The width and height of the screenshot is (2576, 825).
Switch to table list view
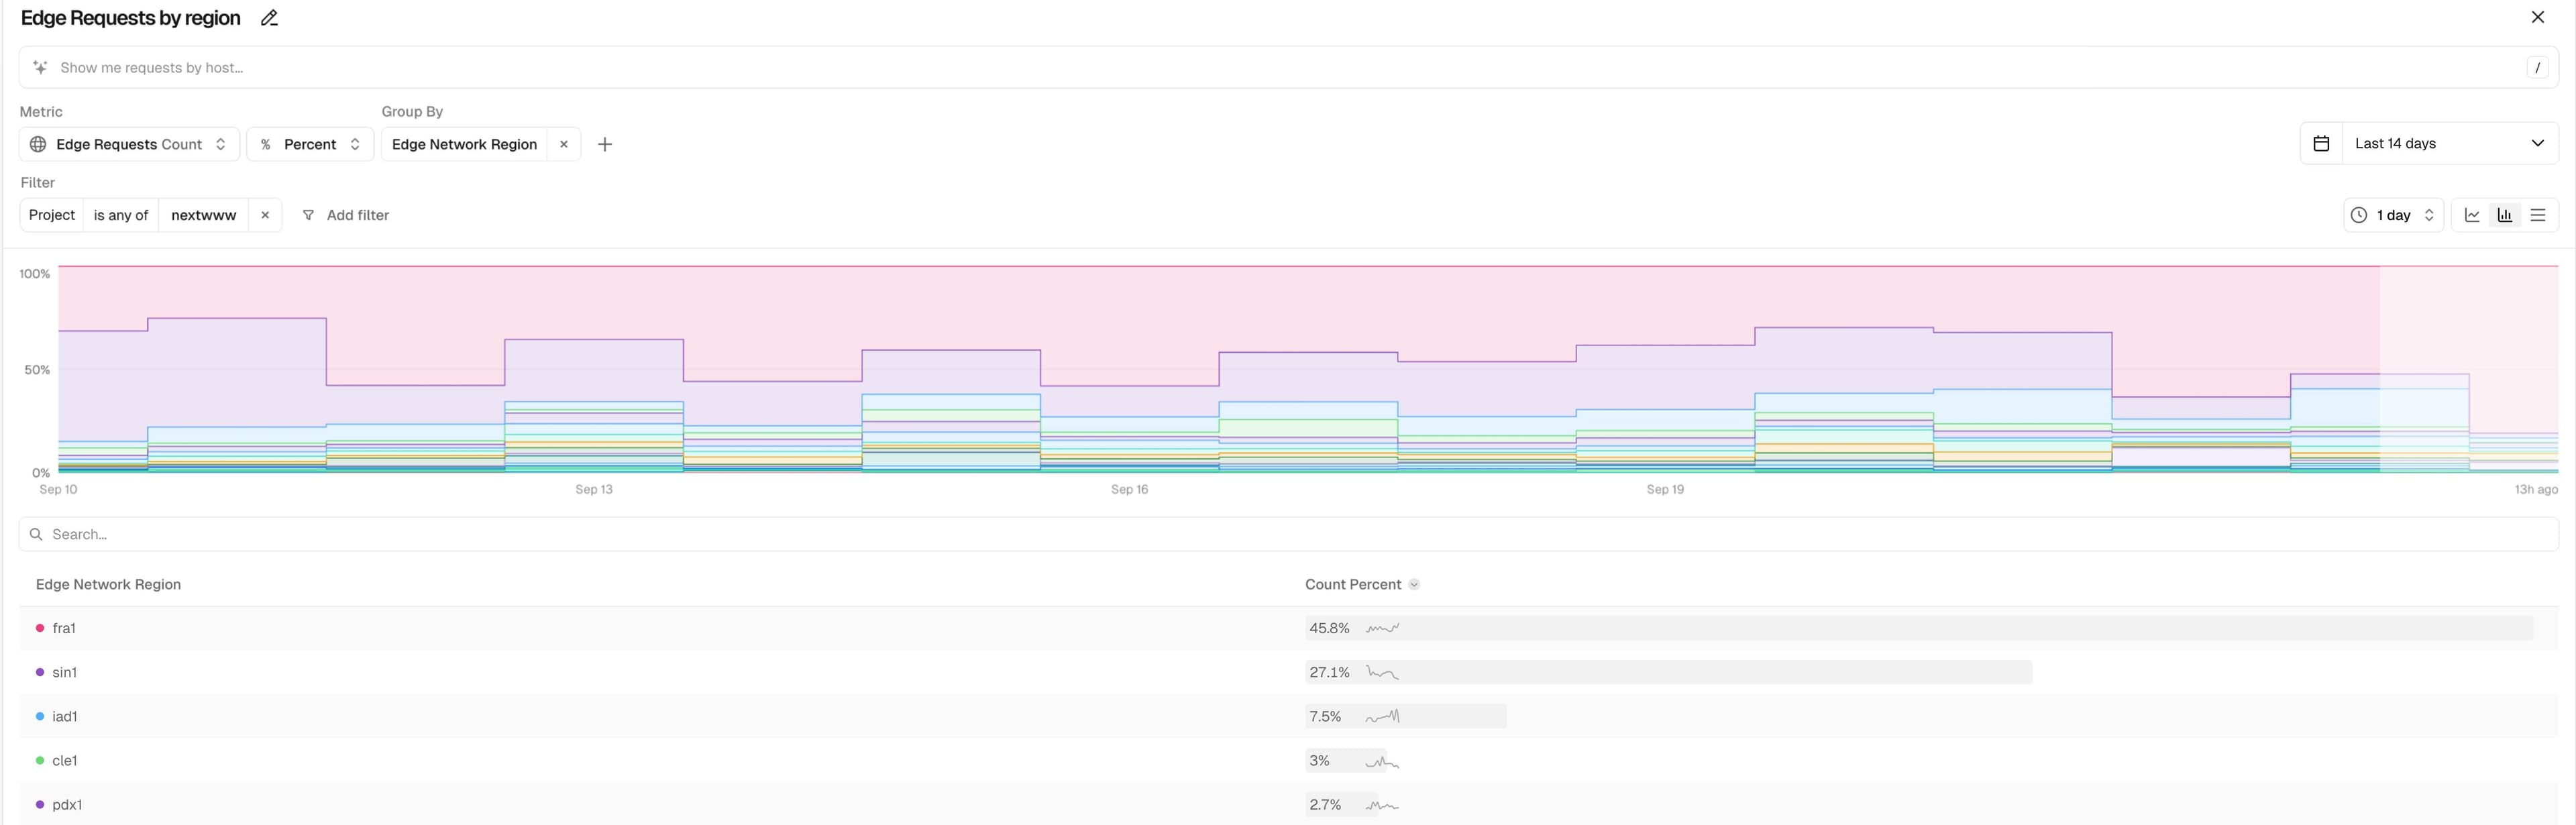2537,215
